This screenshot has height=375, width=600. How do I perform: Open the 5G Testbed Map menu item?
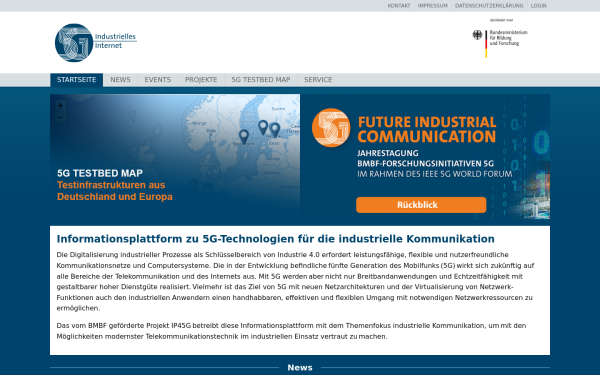pos(261,80)
